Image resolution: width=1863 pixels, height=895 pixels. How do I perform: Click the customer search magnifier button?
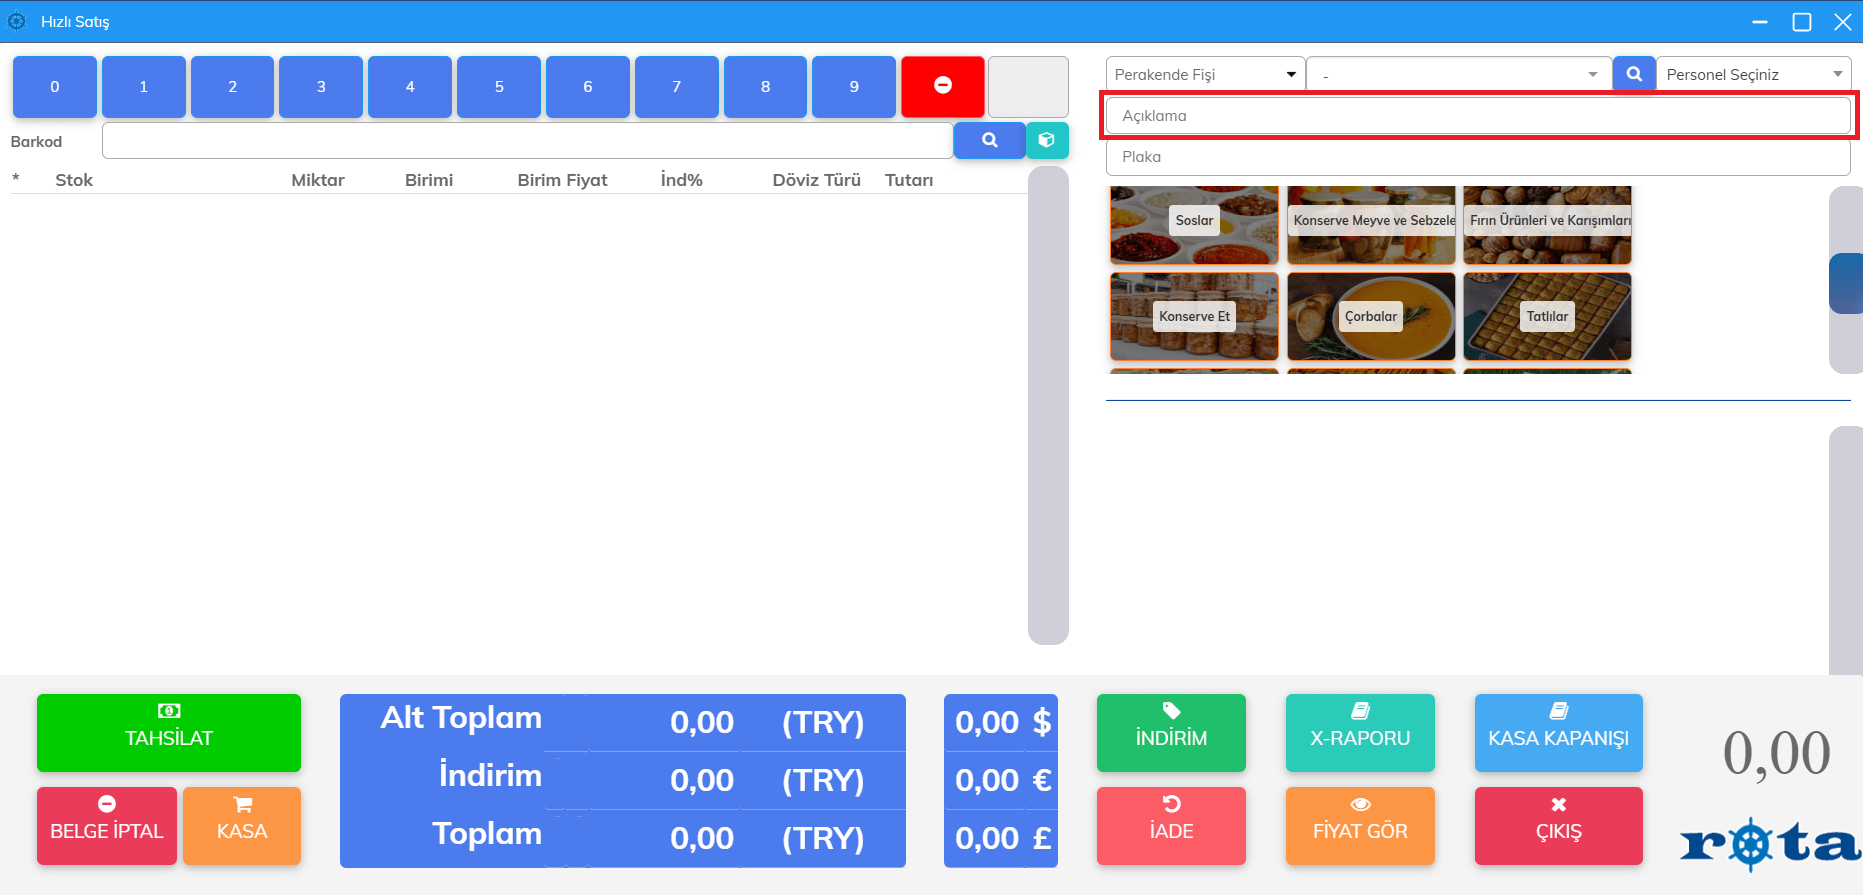tap(1634, 74)
